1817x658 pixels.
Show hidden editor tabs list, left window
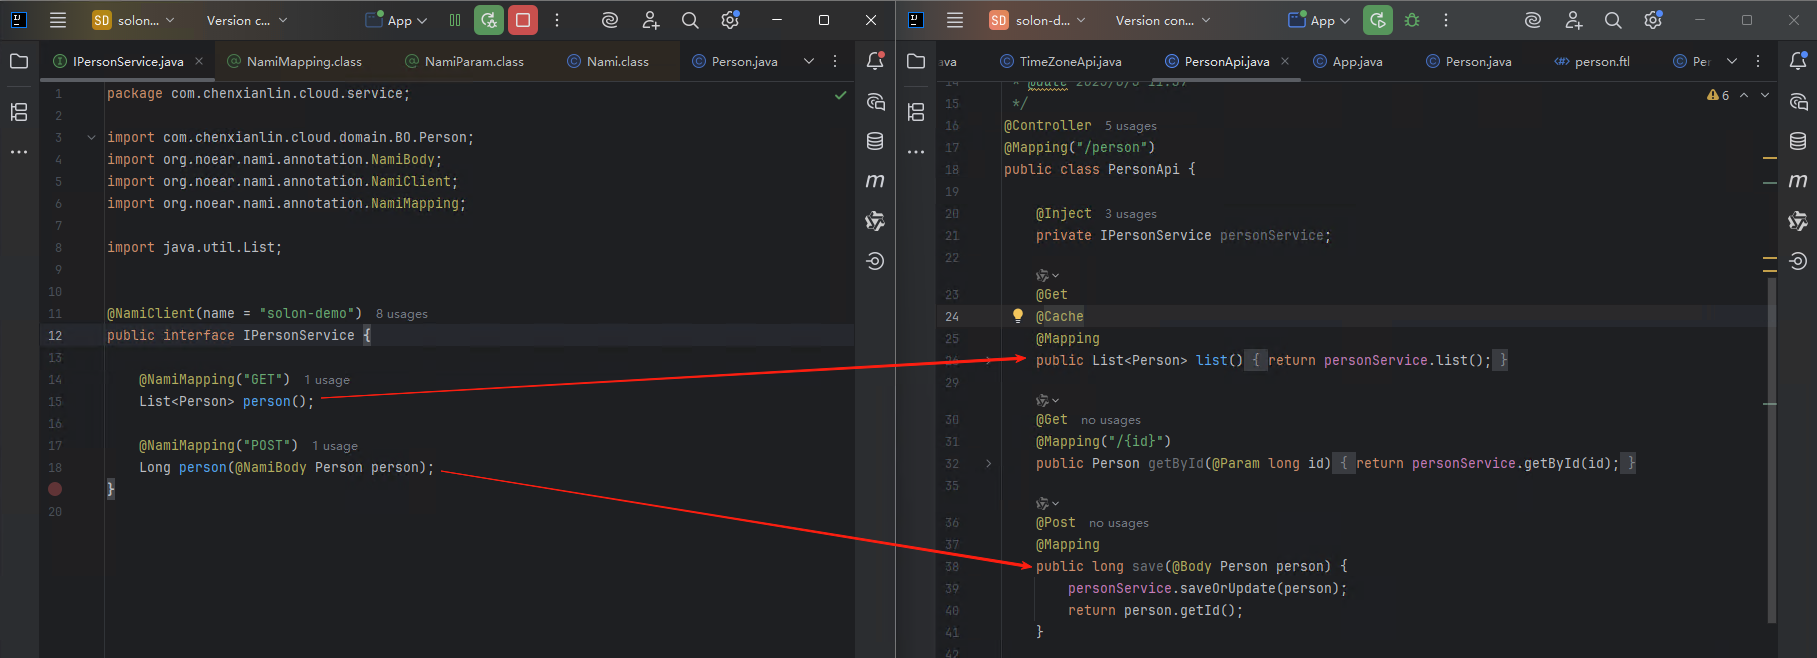[809, 61]
